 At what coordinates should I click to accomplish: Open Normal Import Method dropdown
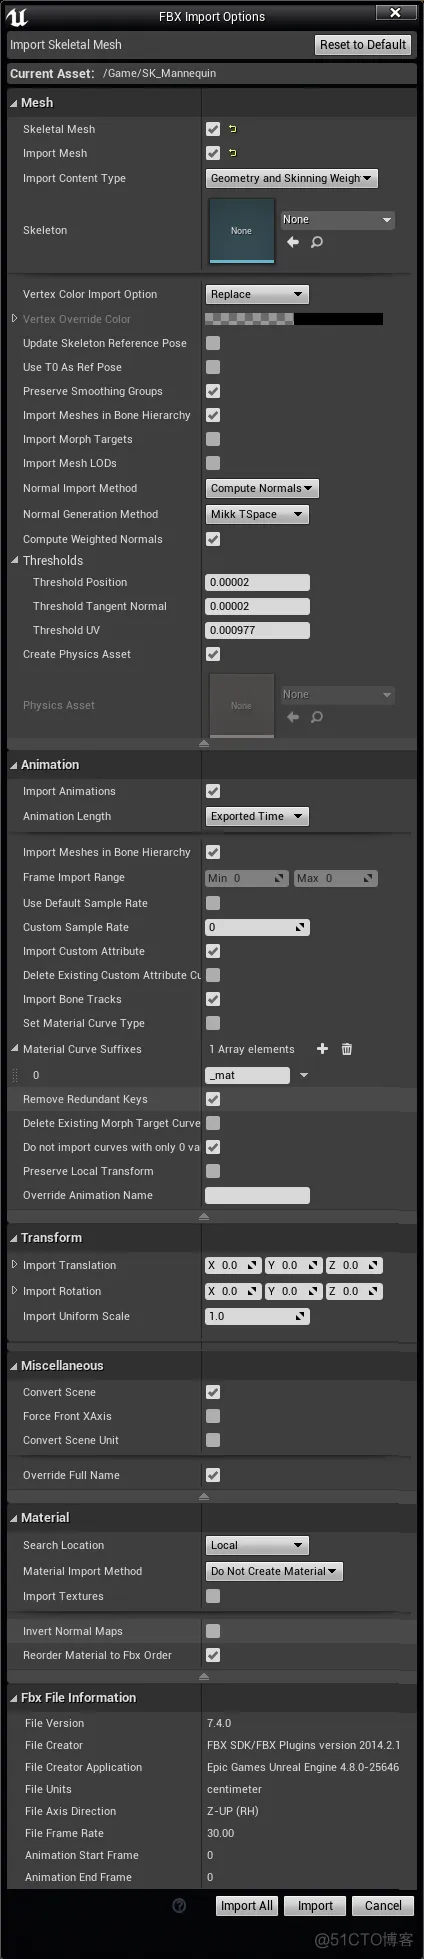[x=262, y=488]
